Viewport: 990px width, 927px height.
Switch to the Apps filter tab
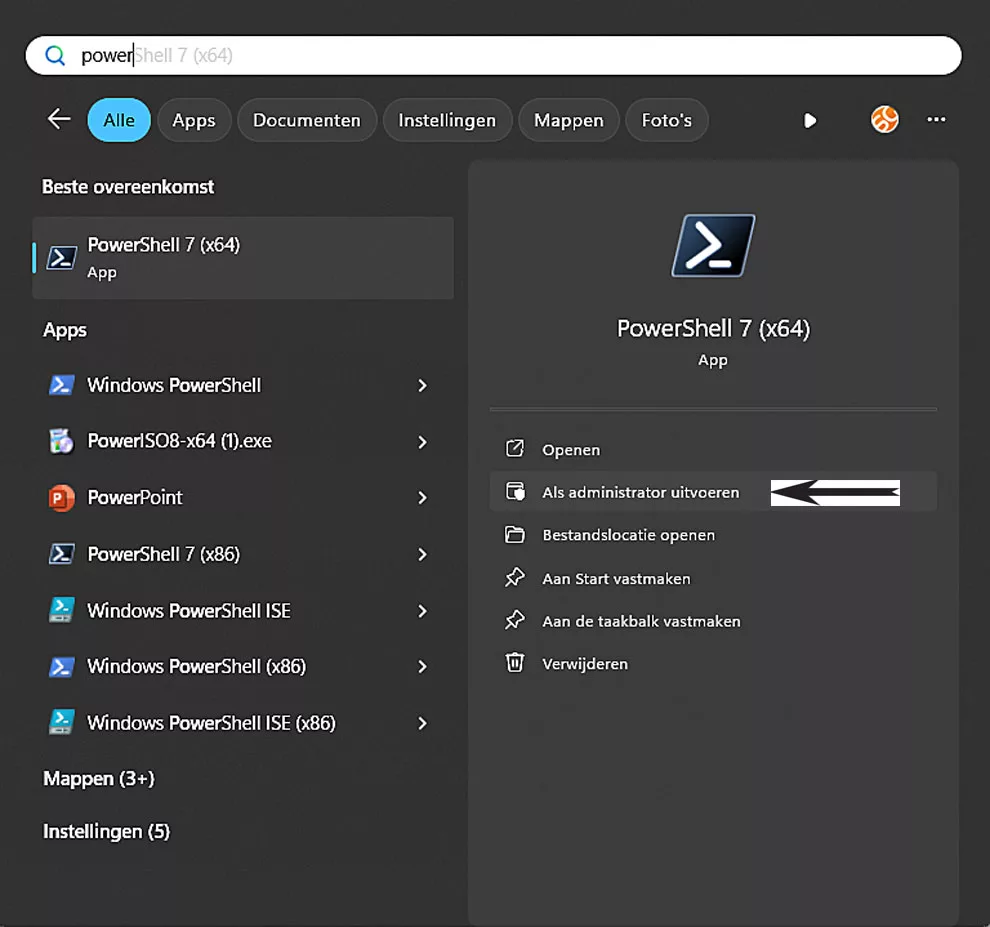(x=194, y=120)
